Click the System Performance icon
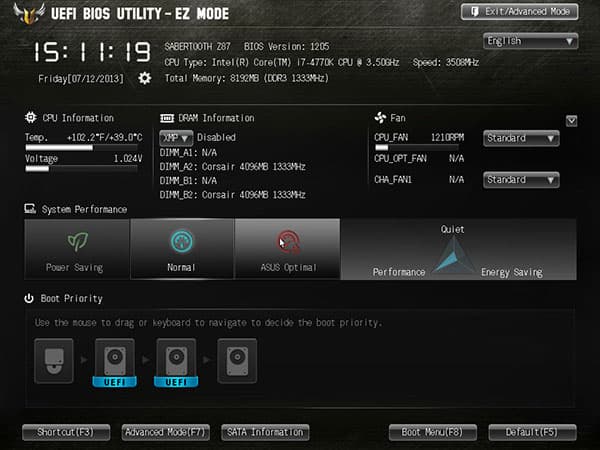This screenshot has width=600, height=450. (x=30, y=209)
